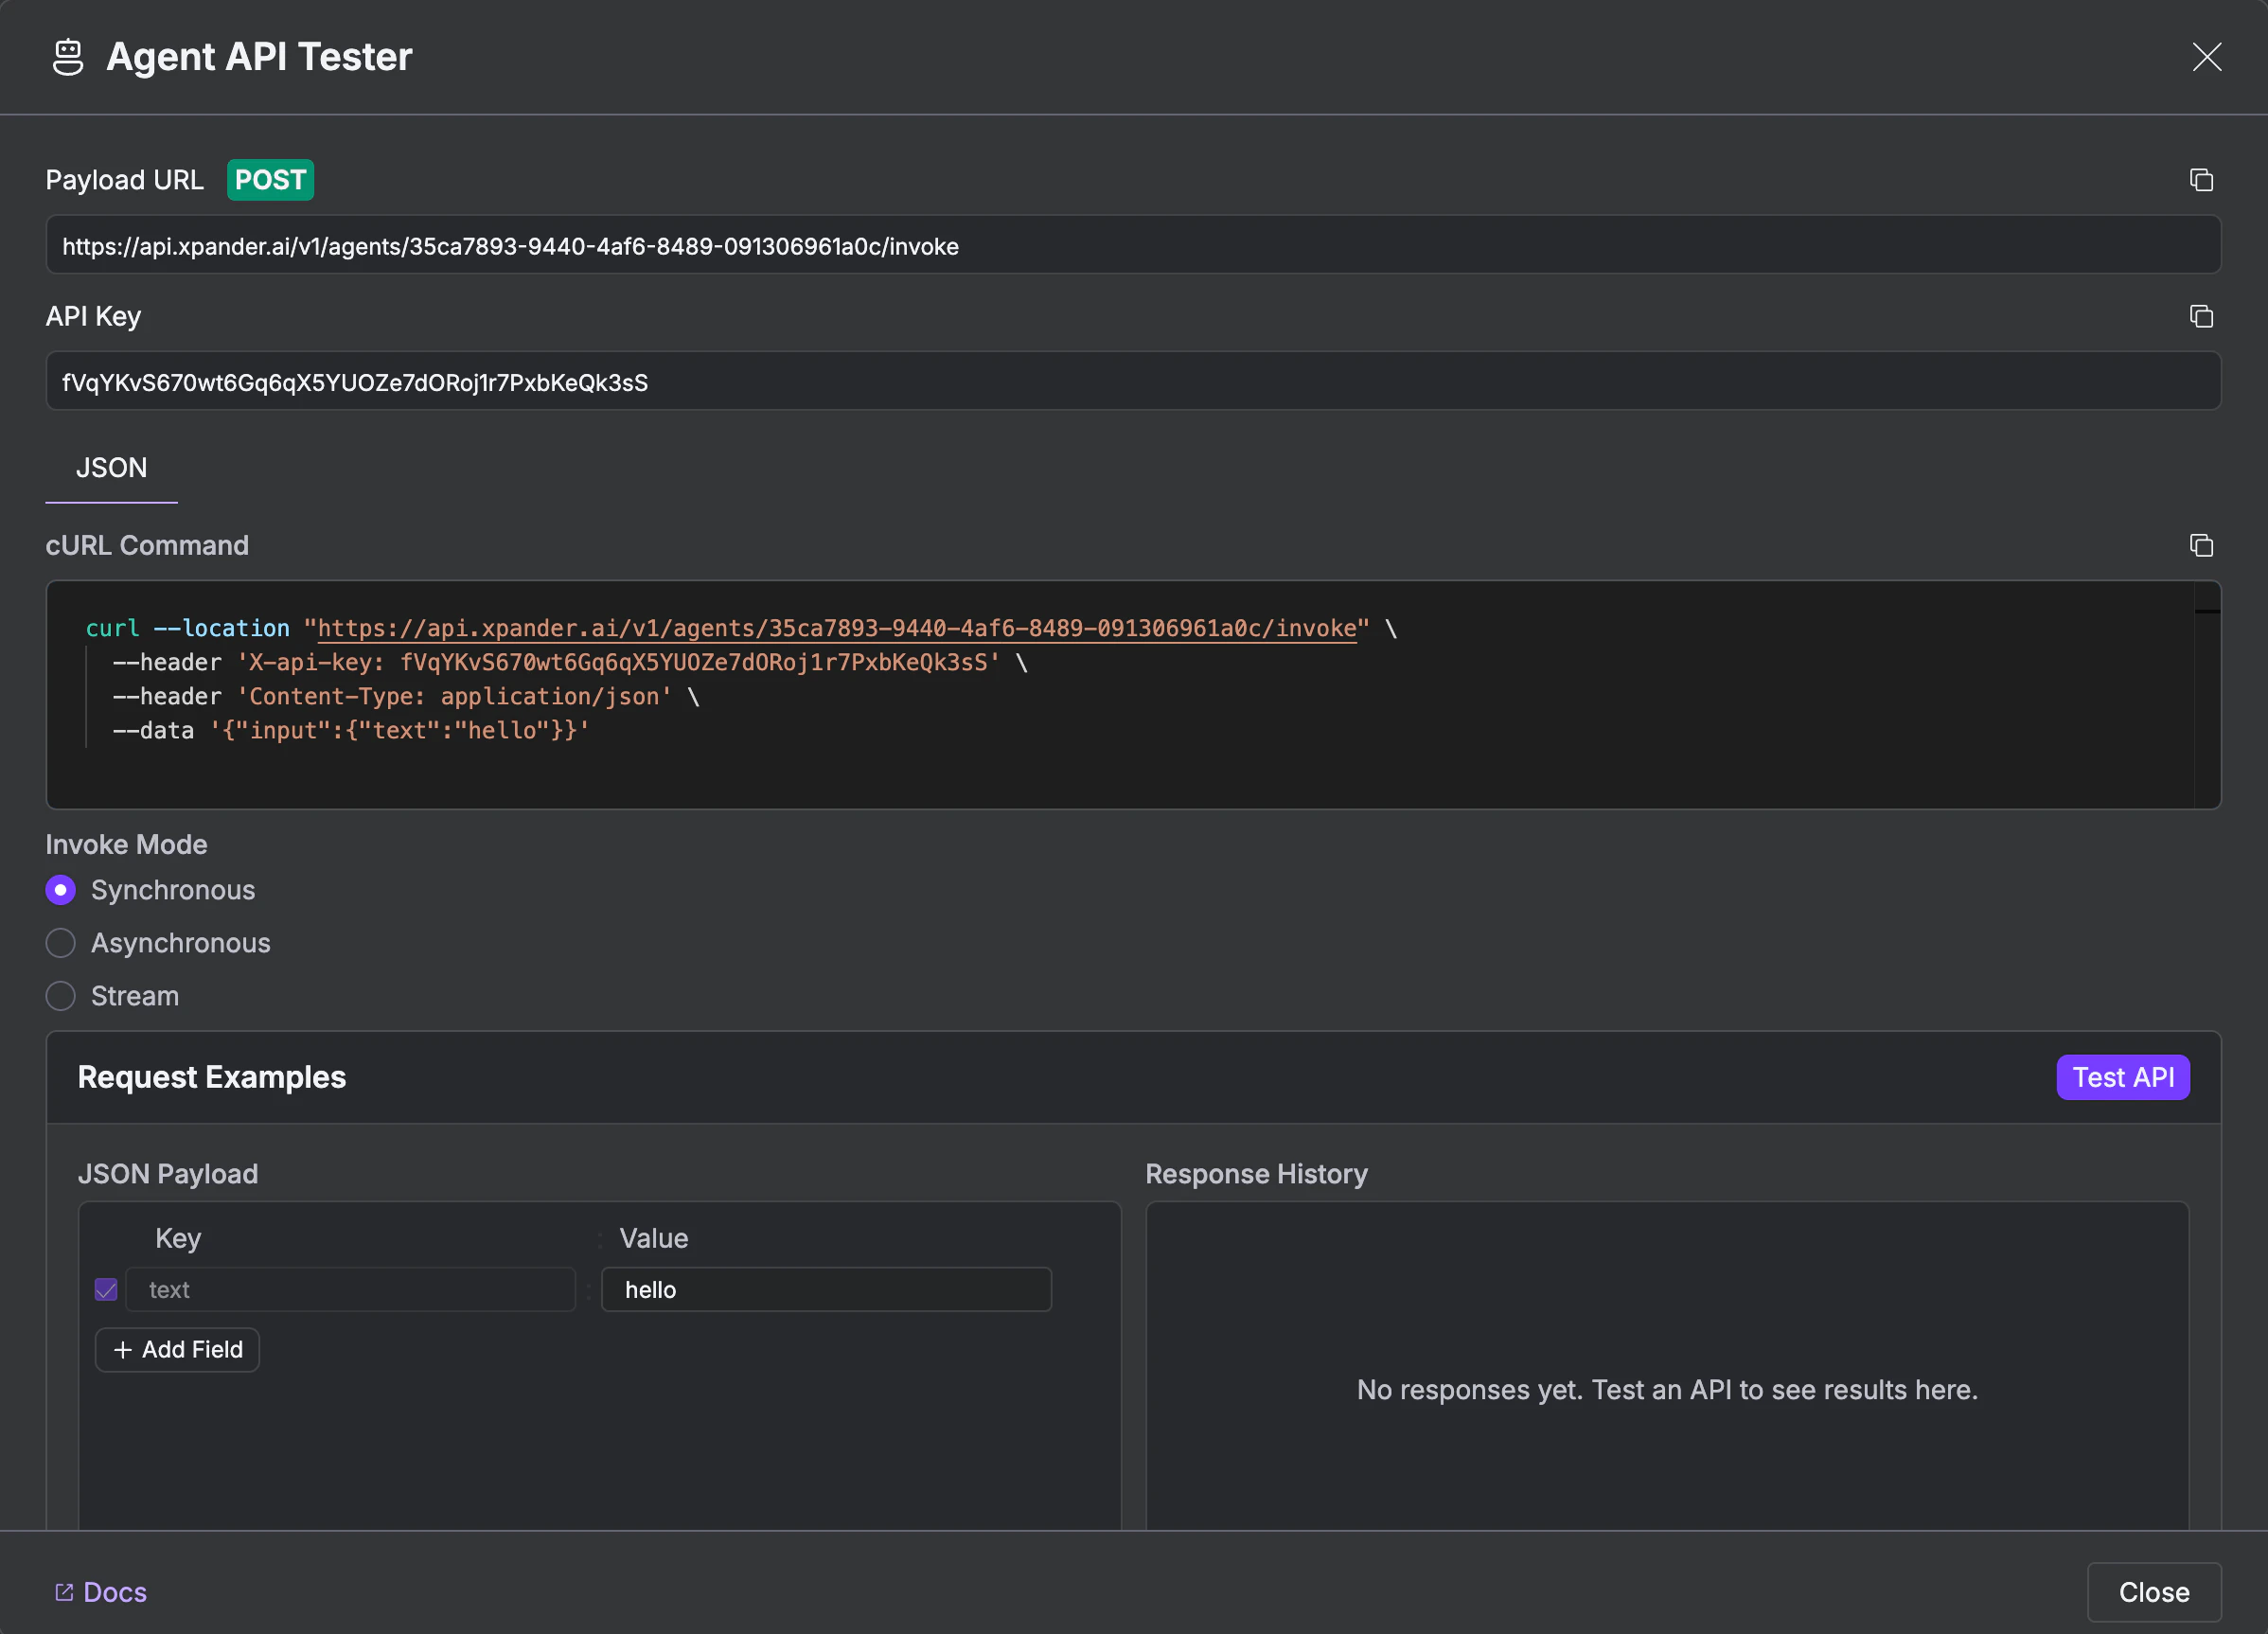Switch to the JSON tab
Viewport: 2268px width, 1634px height.
(x=112, y=468)
